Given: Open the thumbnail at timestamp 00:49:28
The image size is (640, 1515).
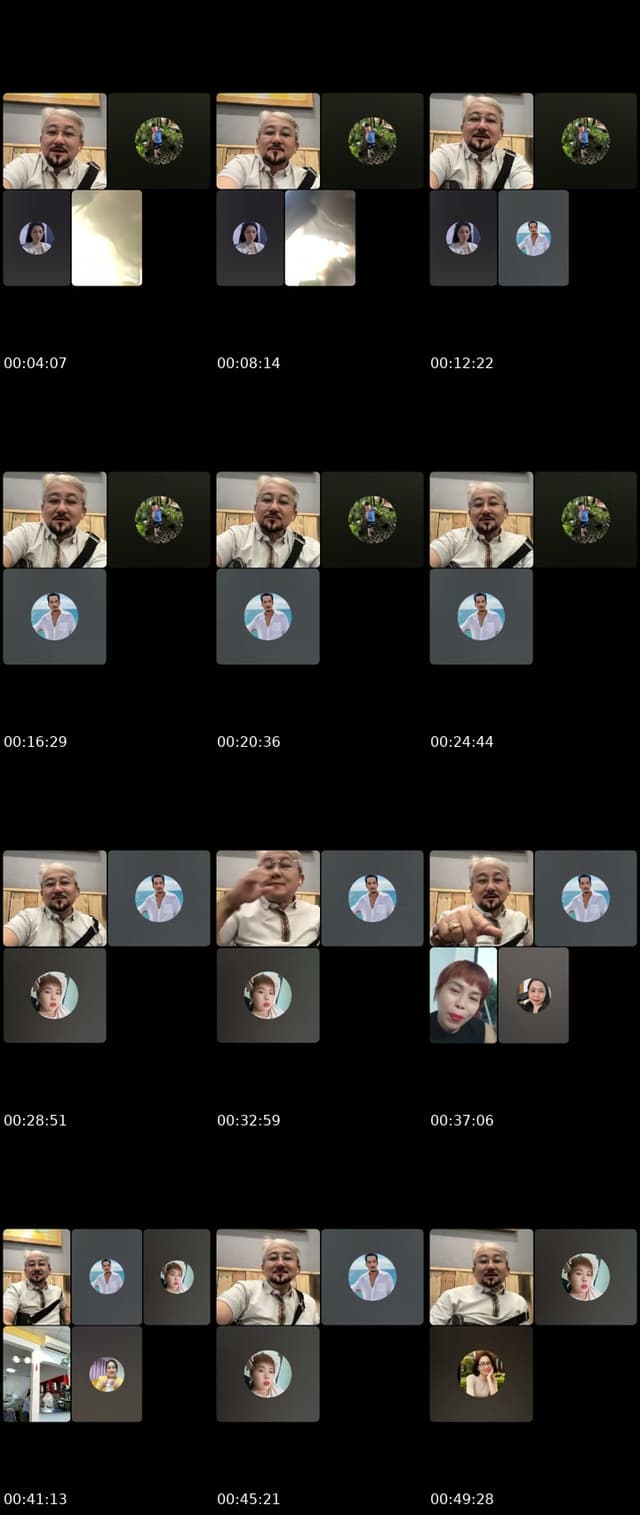Looking at the screenshot, I should pos(533,1326).
